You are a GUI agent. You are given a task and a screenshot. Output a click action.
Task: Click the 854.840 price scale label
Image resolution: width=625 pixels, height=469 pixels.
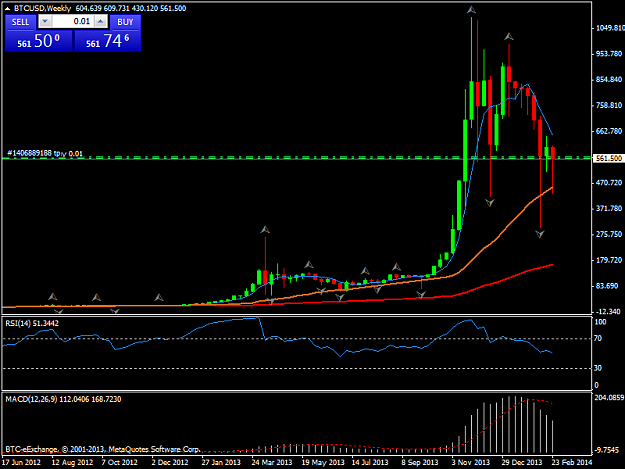tap(609, 80)
